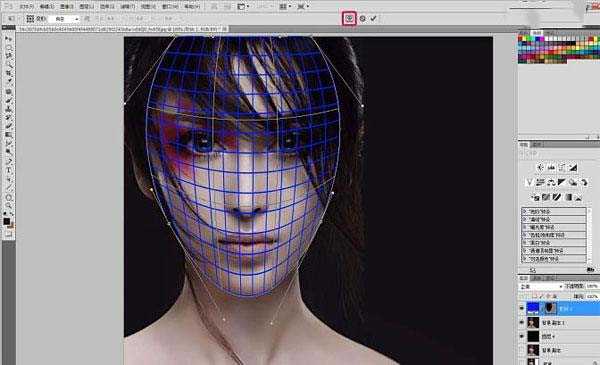Hide the selected blue-thumbnail top layer
This screenshot has width=600, height=365.
[x=522, y=308]
